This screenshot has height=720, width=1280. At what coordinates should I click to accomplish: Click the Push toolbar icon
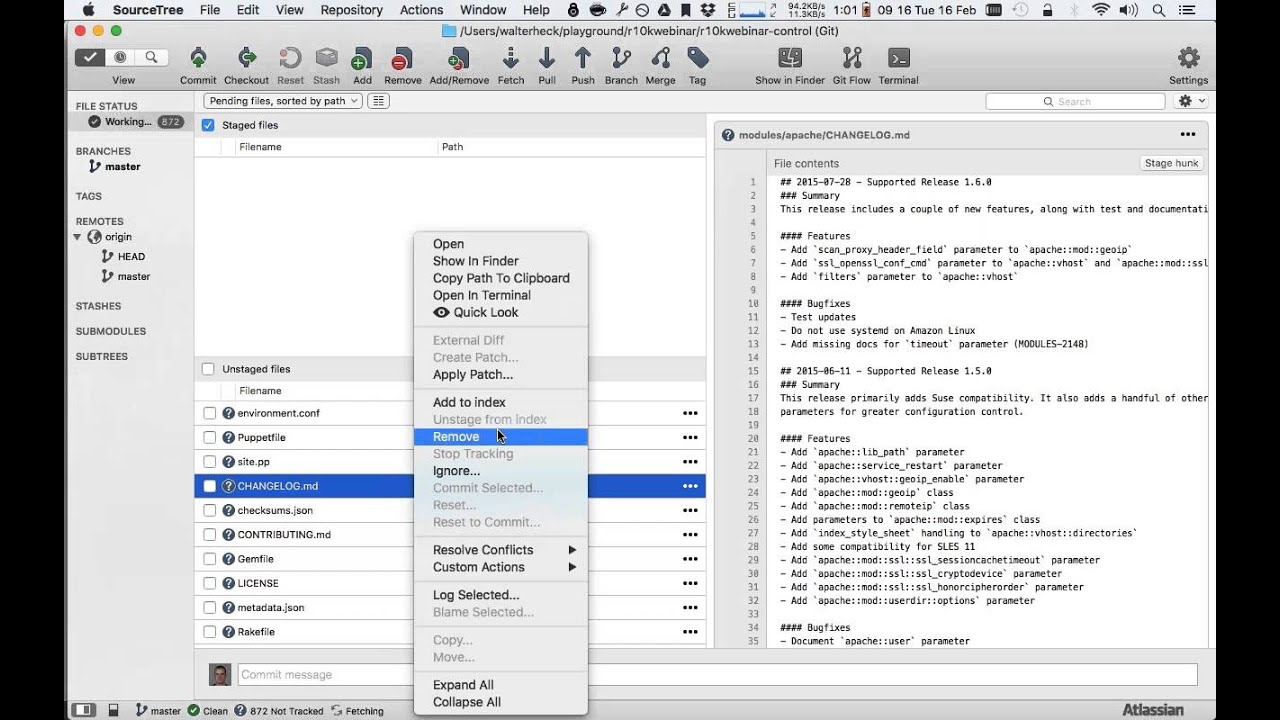pyautogui.click(x=583, y=59)
